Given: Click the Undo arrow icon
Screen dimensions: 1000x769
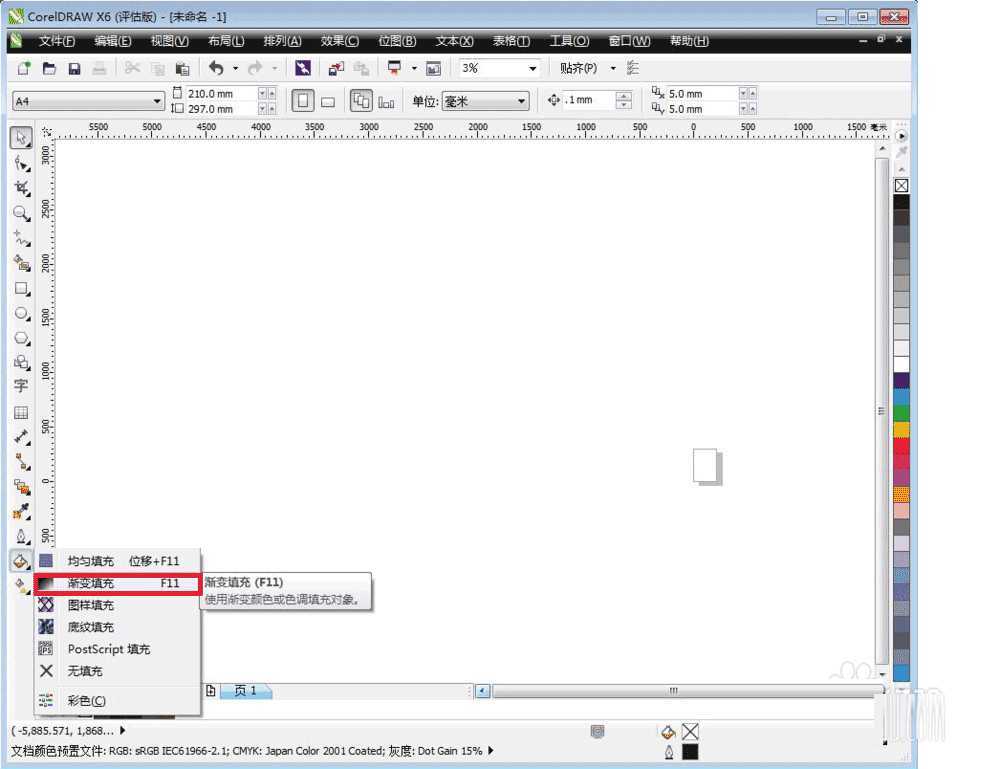Looking at the screenshot, I should click(x=217, y=68).
